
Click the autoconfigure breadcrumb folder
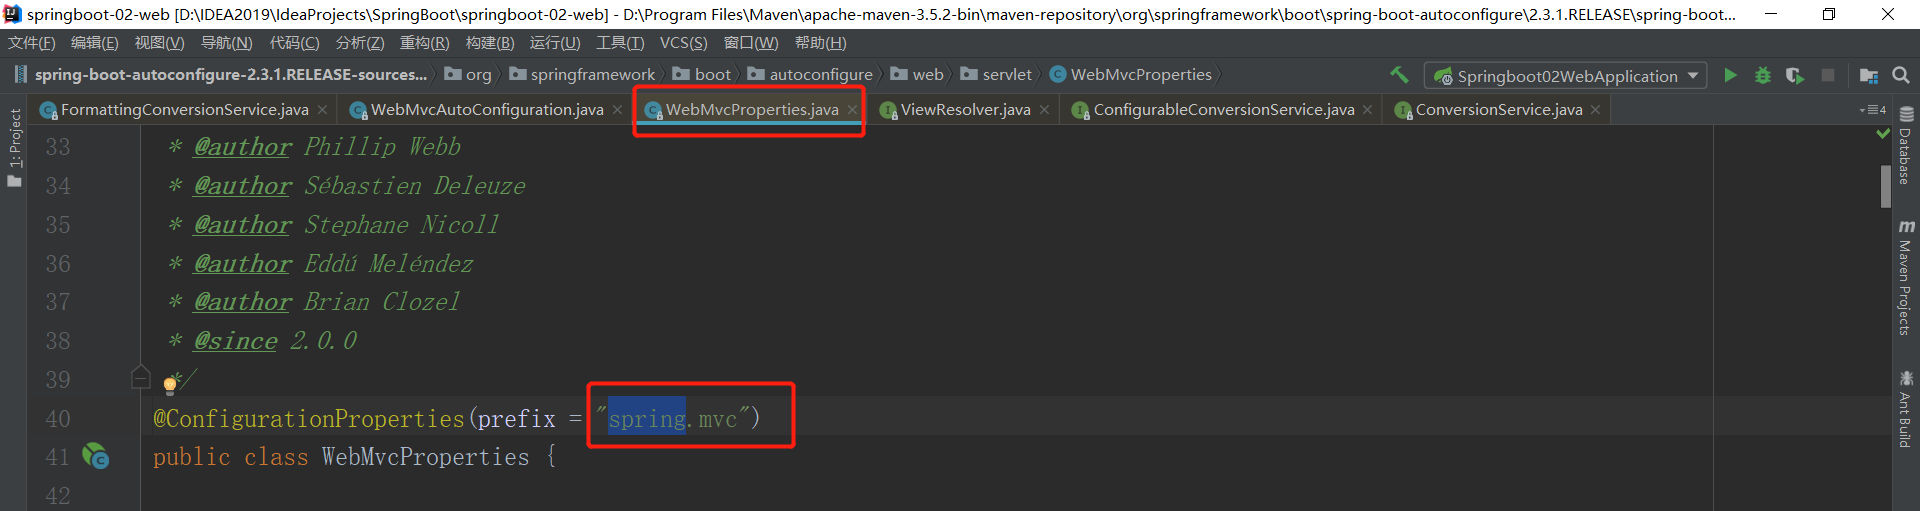click(x=820, y=75)
